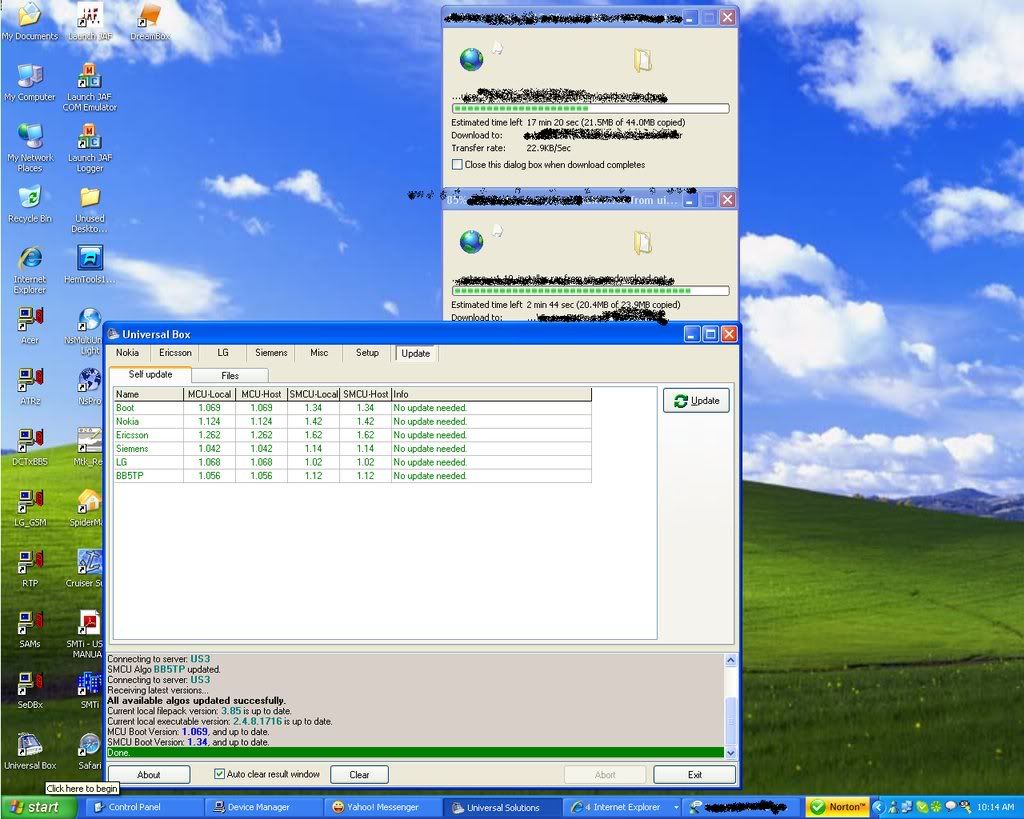Viewport: 1024px width, 819px height.
Task: Select the SMTi desktop icon below the manual
Action: pos(89,690)
